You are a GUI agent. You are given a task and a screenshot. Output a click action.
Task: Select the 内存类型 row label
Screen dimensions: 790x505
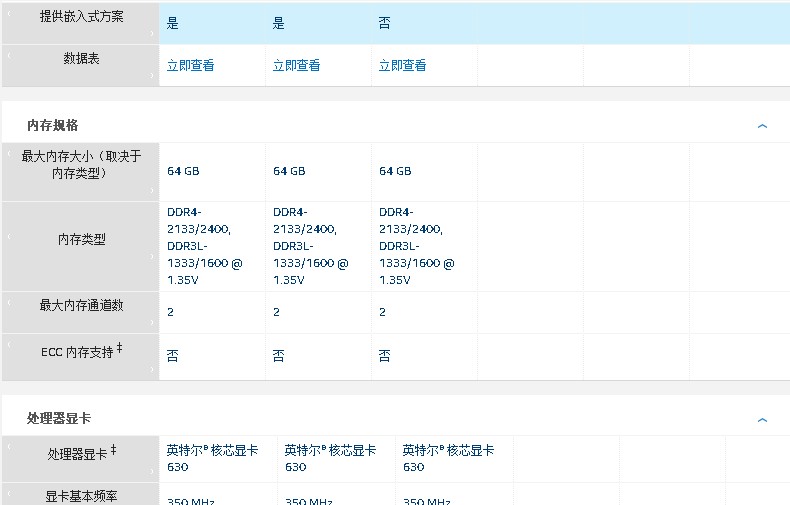[81, 239]
